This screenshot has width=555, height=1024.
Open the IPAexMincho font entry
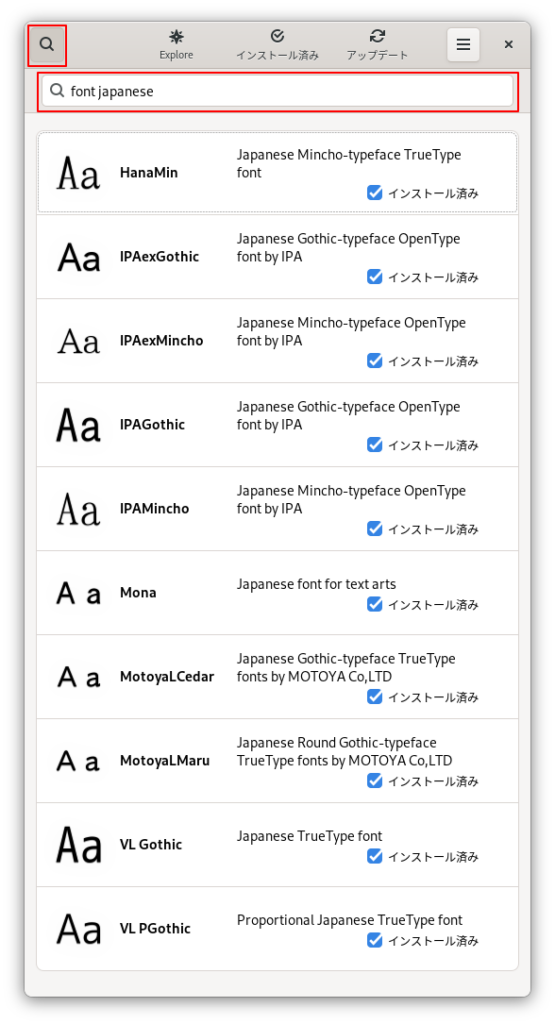(x=278, y=341)
